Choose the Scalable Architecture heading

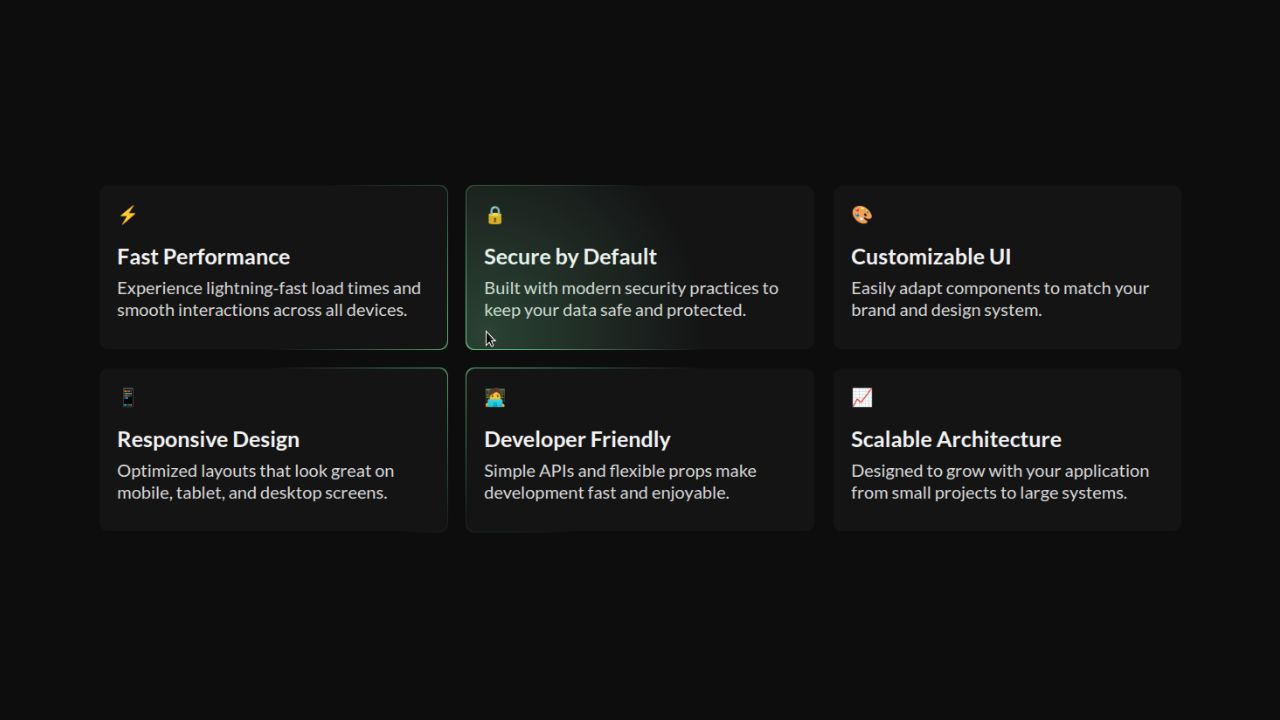point(955,440)
